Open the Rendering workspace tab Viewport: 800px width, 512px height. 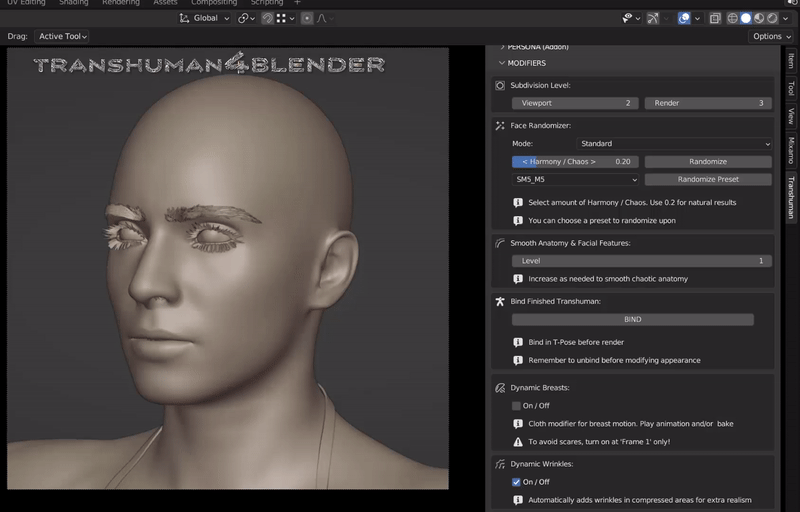pyautogui.click(x=120, y=3)
